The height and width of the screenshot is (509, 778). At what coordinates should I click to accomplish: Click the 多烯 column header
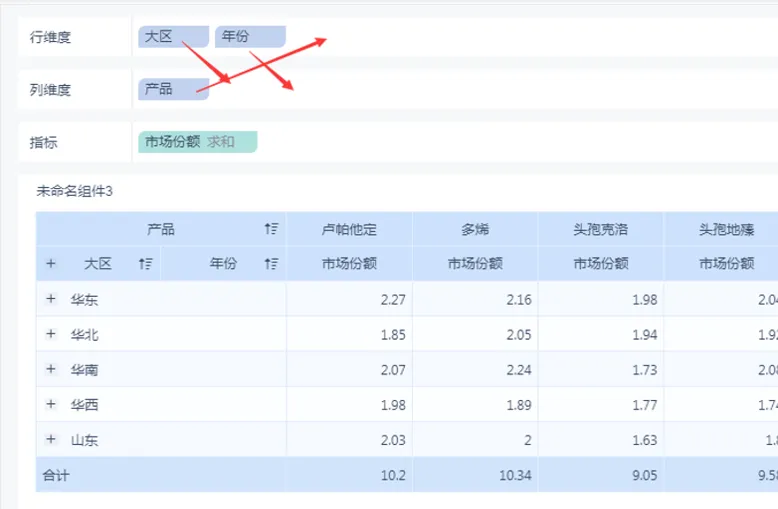pyautogui.click(x=475, y=229)
